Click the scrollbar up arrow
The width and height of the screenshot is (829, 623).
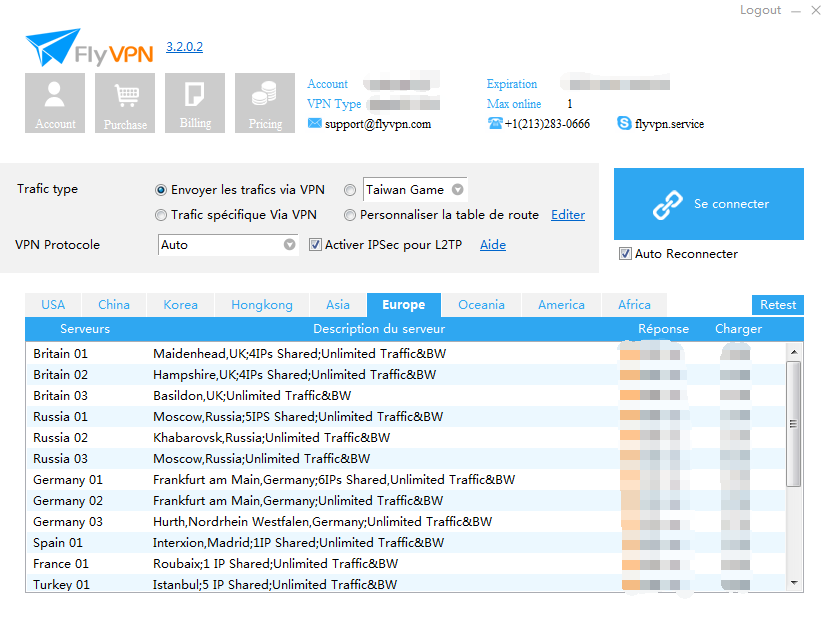tap(794, 352)
